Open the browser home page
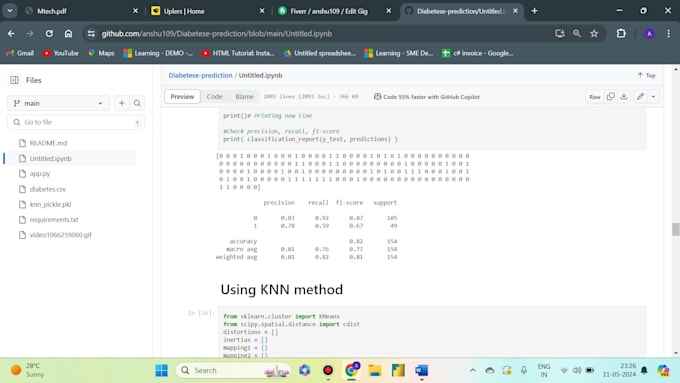680x383 pixels. pyautogui.click(x=68, y=33)
